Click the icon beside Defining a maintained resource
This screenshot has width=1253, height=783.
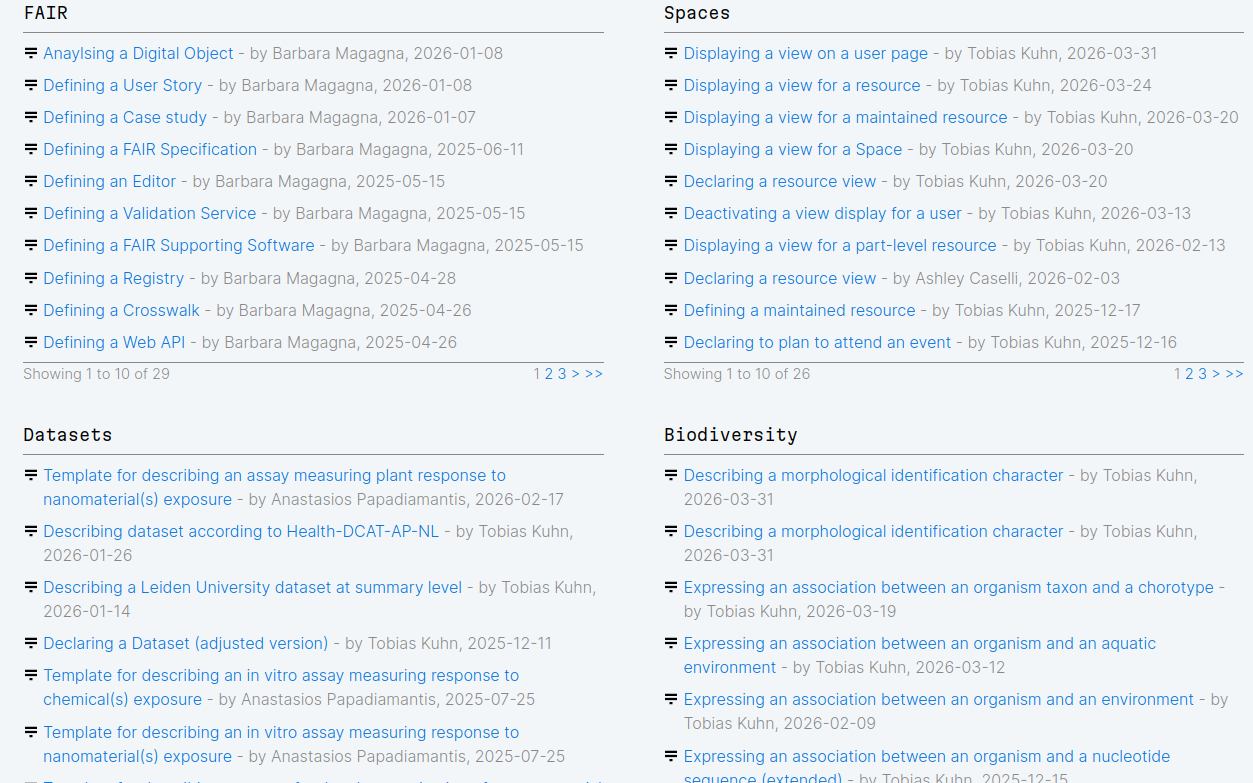(671, 311)
